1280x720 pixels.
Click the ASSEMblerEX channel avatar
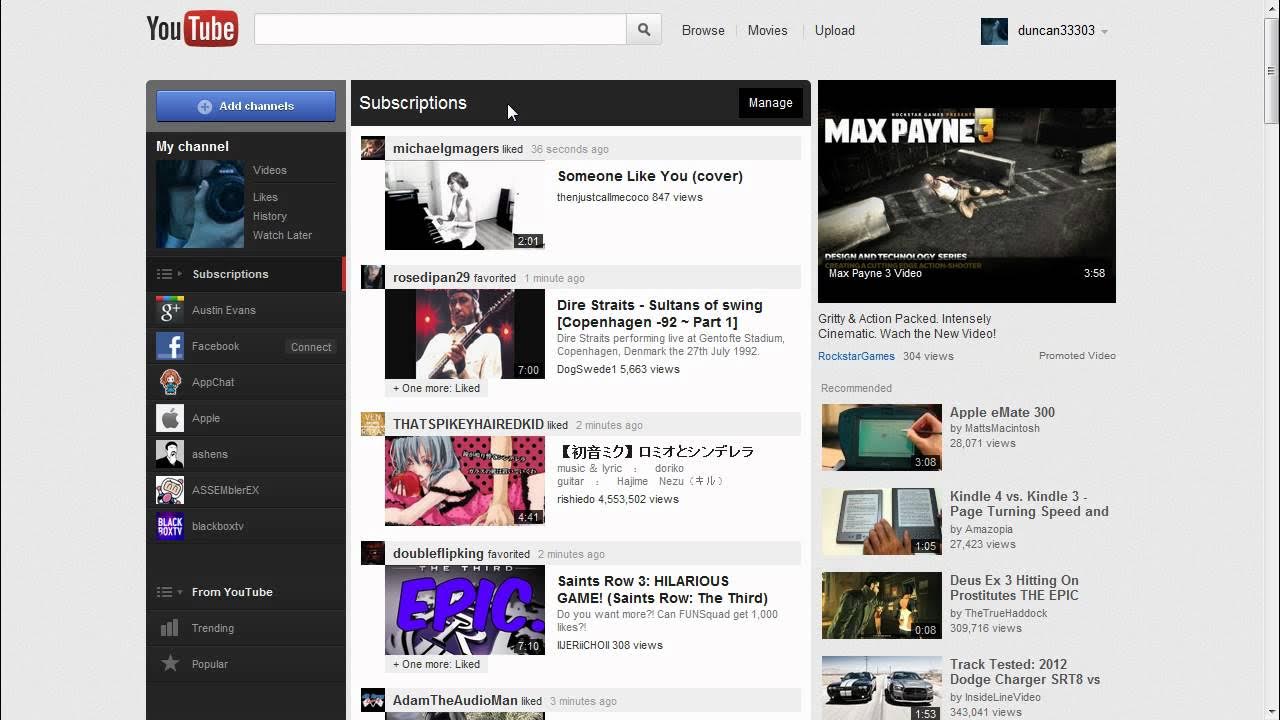[x=170, y=490]
